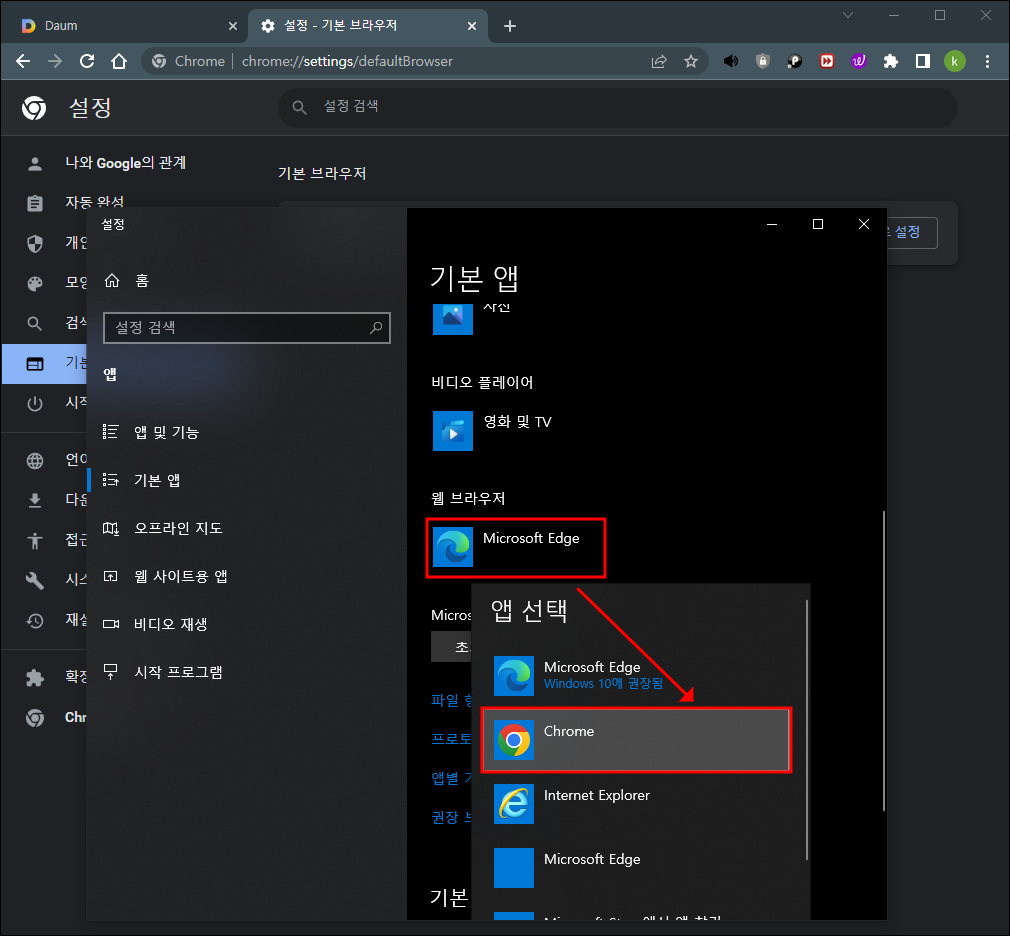Click the puzzle extensions icon in Chrome sidebar
This screenshot has height=936, width=1010.
(35, 677)
